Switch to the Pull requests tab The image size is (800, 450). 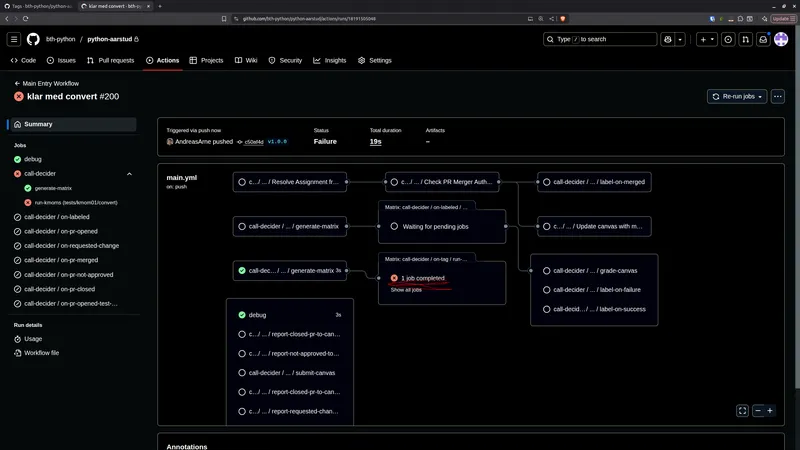point(110,60)
